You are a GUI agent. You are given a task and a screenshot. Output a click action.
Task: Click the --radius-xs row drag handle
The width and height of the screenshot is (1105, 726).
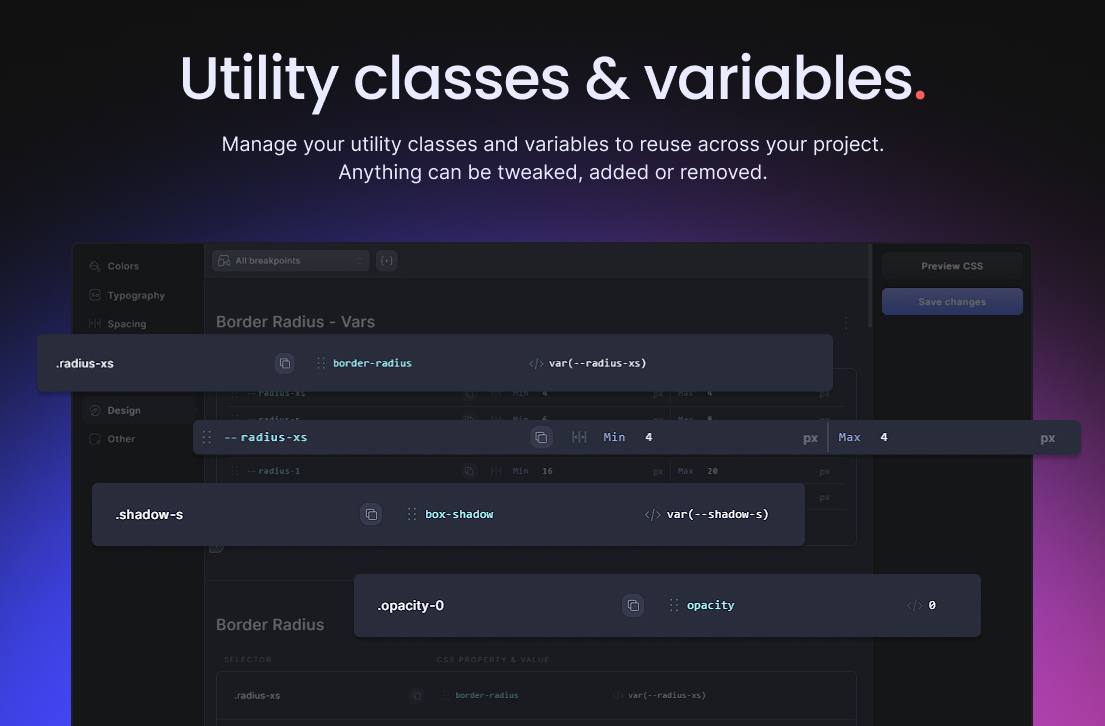pos(206,437)
